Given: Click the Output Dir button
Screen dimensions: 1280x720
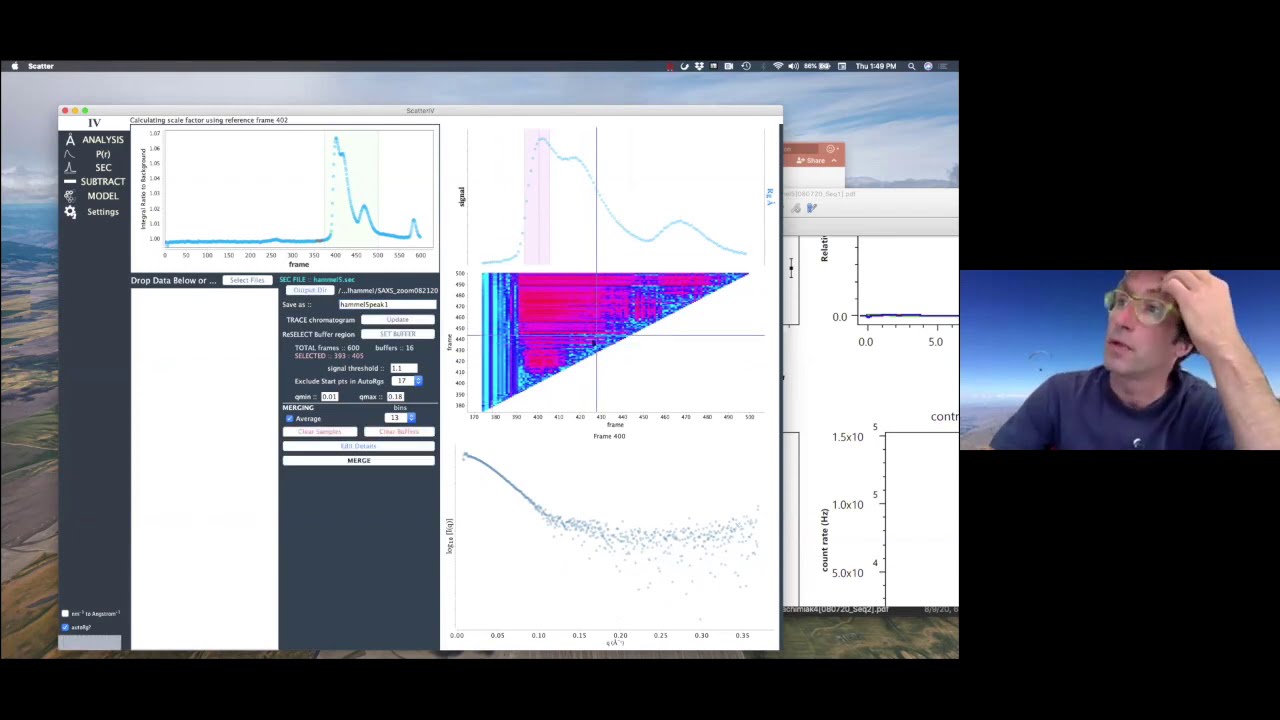Looking at the screenshot, I should click(309, 291).
